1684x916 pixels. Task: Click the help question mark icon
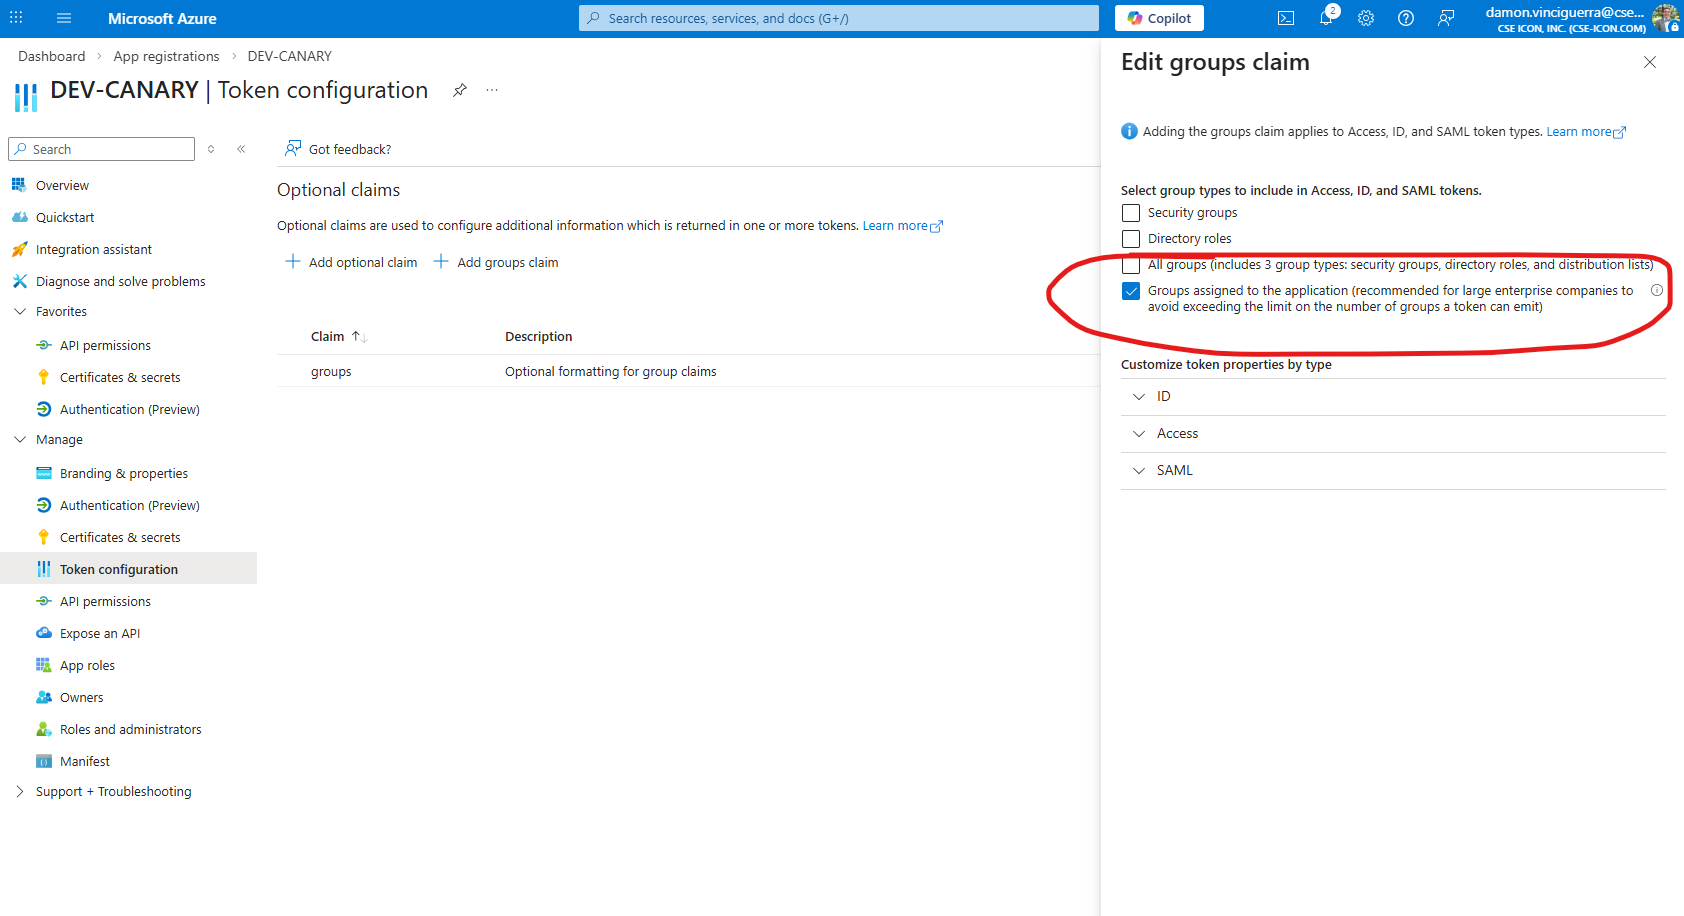(1406, 18)
